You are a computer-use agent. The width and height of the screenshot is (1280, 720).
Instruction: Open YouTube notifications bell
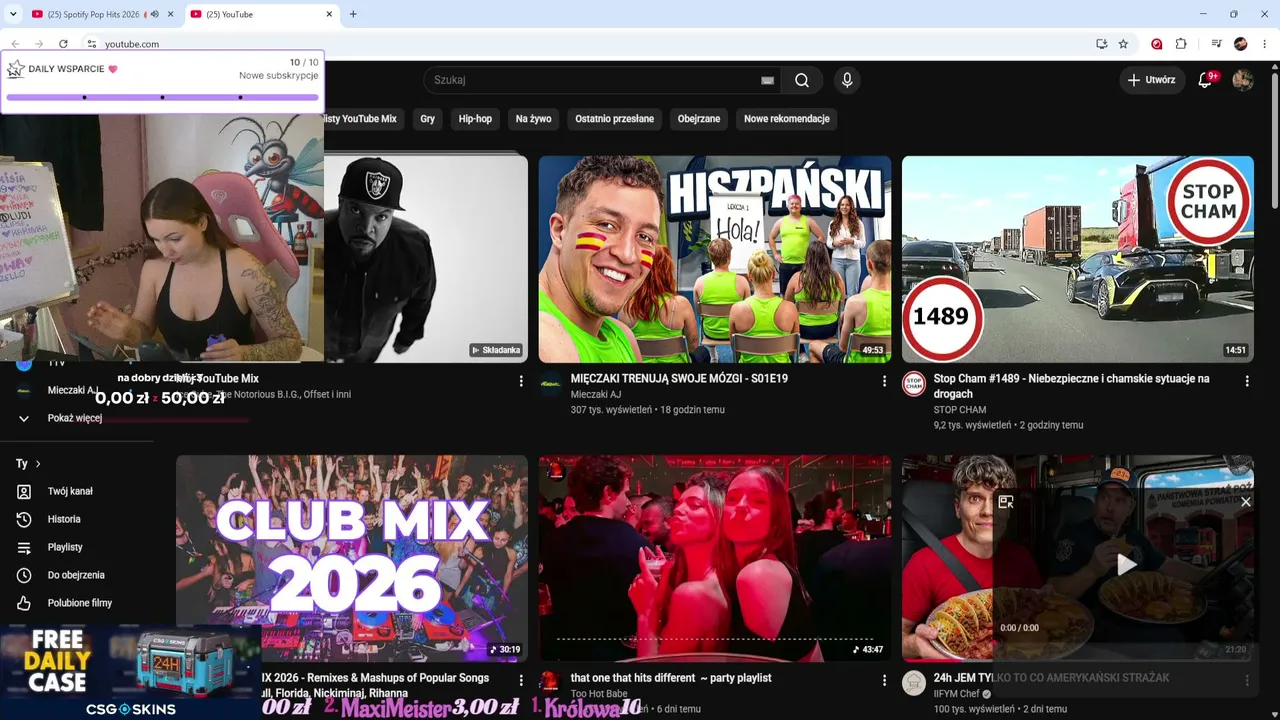1205,80
